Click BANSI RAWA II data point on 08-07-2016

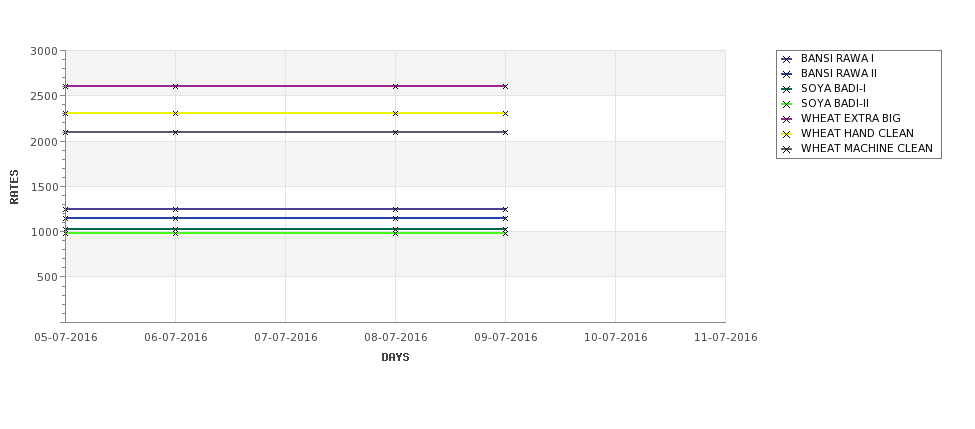(395, 218)
